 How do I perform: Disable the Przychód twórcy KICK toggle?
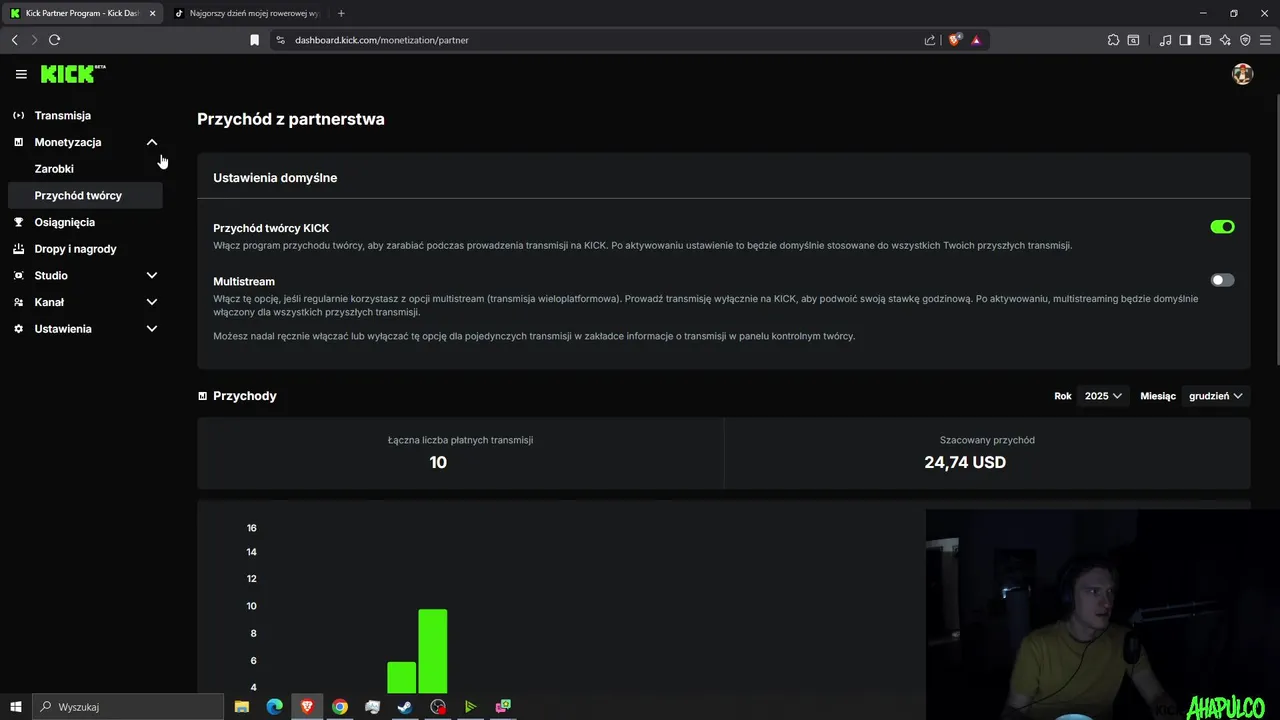pyautogui.click(x=1222, y=227)
